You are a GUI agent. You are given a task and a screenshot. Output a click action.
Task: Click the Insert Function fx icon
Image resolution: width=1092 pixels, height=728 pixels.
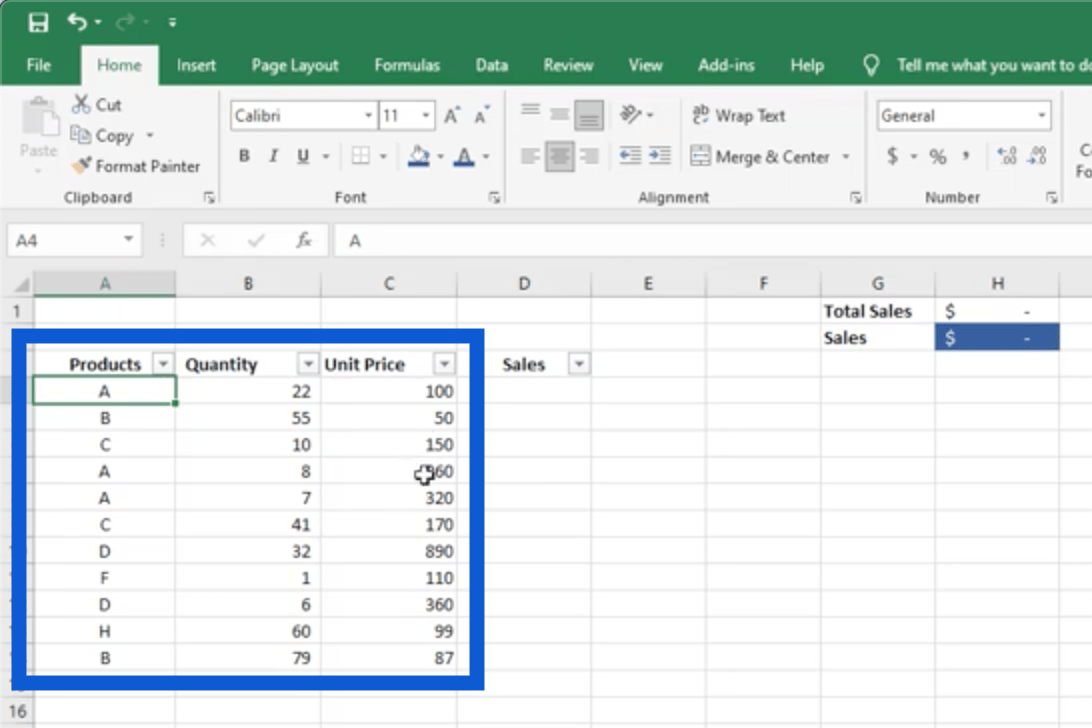[x=304, y=240]
